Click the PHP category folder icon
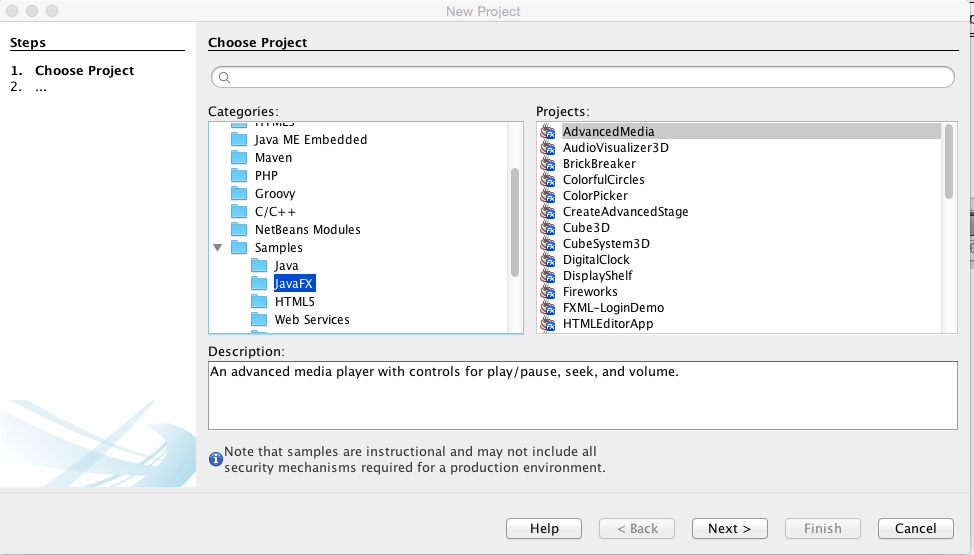This screenshot has height=555, width=974. point(239,176)
